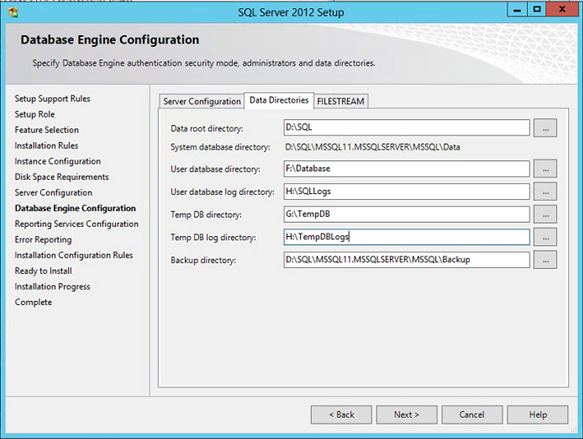Edit the Temp DB log directory field

click(x=406, y=237)
